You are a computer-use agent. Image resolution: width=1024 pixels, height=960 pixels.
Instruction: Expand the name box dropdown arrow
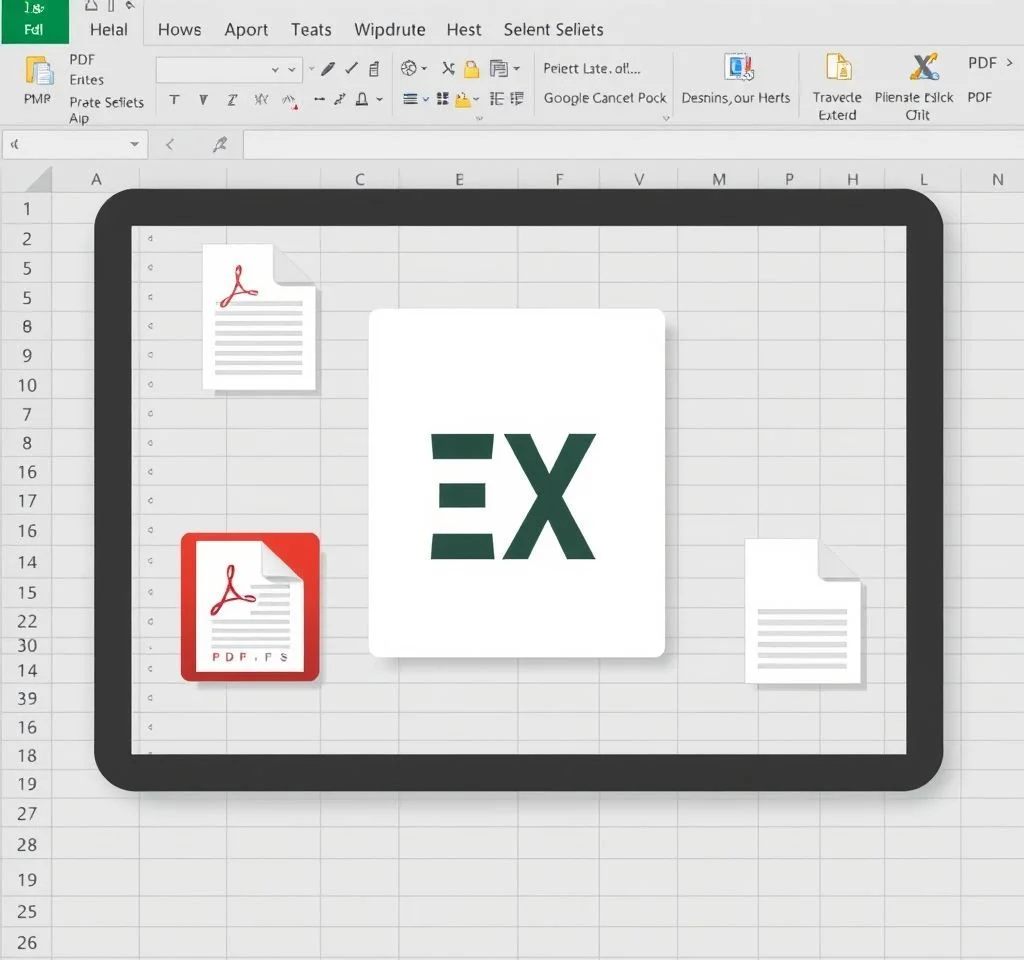pyautogui.click(x=135, y=145)
